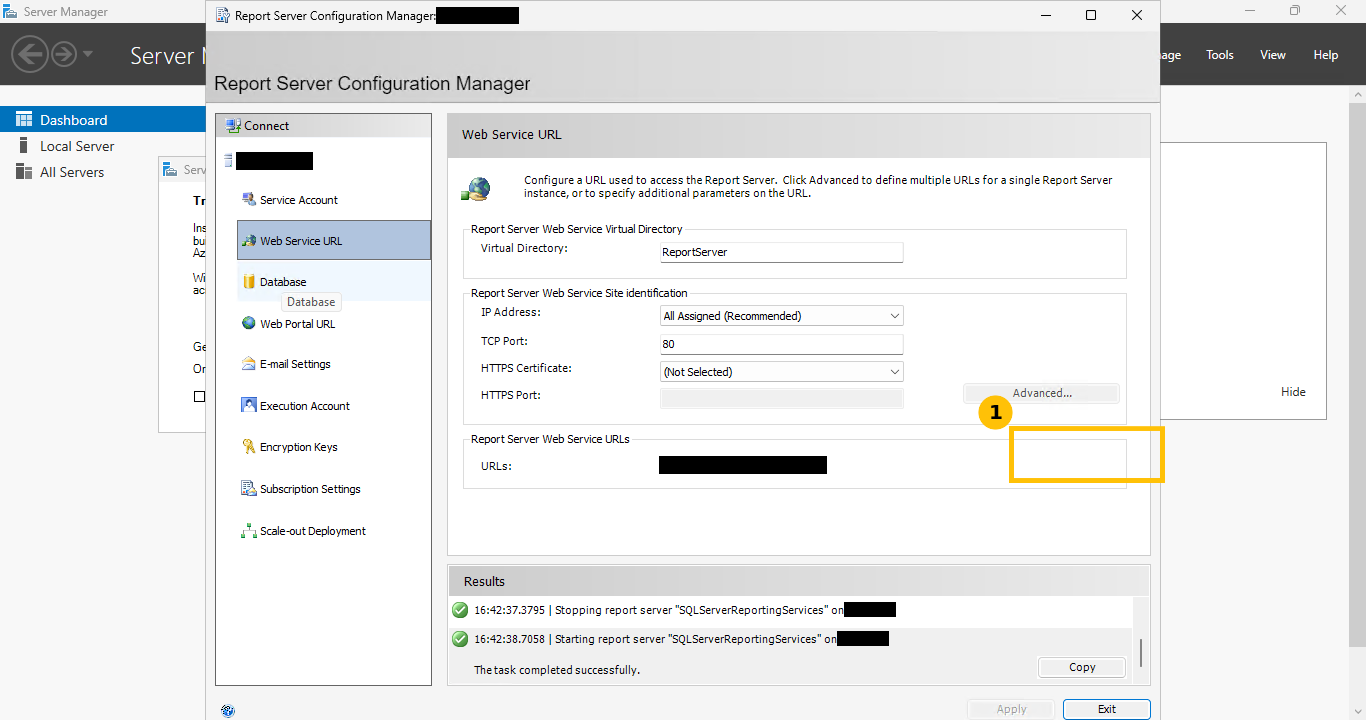Open the Tools menu in Server Manager
This screenshot has height=720, width=1366.
(1220, 55)
